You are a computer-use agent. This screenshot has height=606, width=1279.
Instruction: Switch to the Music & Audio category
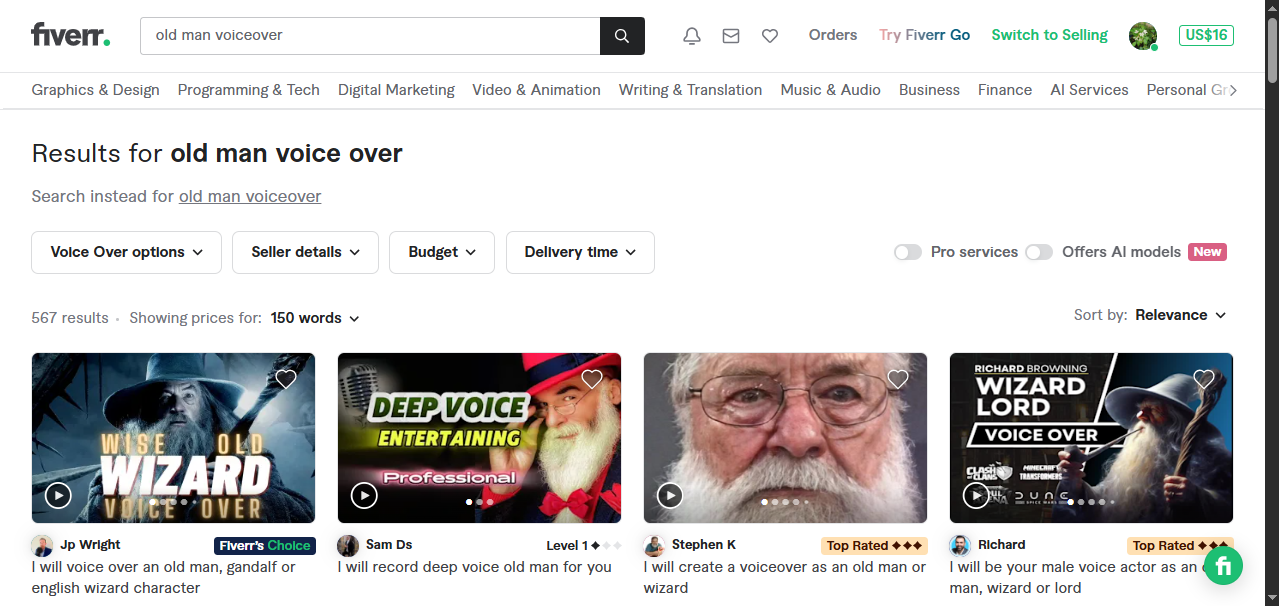pos(830,90)
